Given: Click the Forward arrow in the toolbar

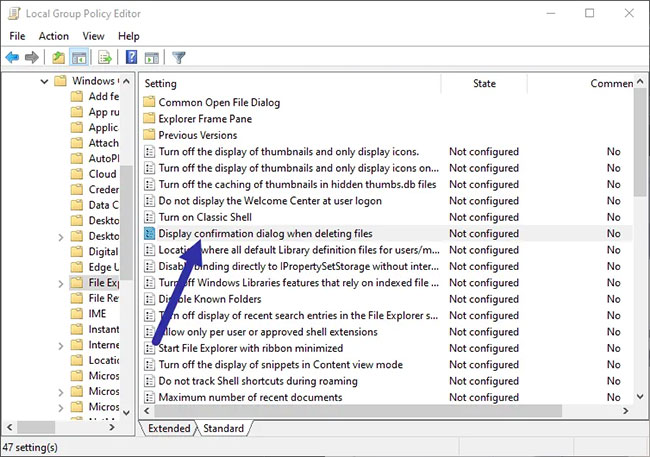Looking at the screenshot, I should 32,57.
